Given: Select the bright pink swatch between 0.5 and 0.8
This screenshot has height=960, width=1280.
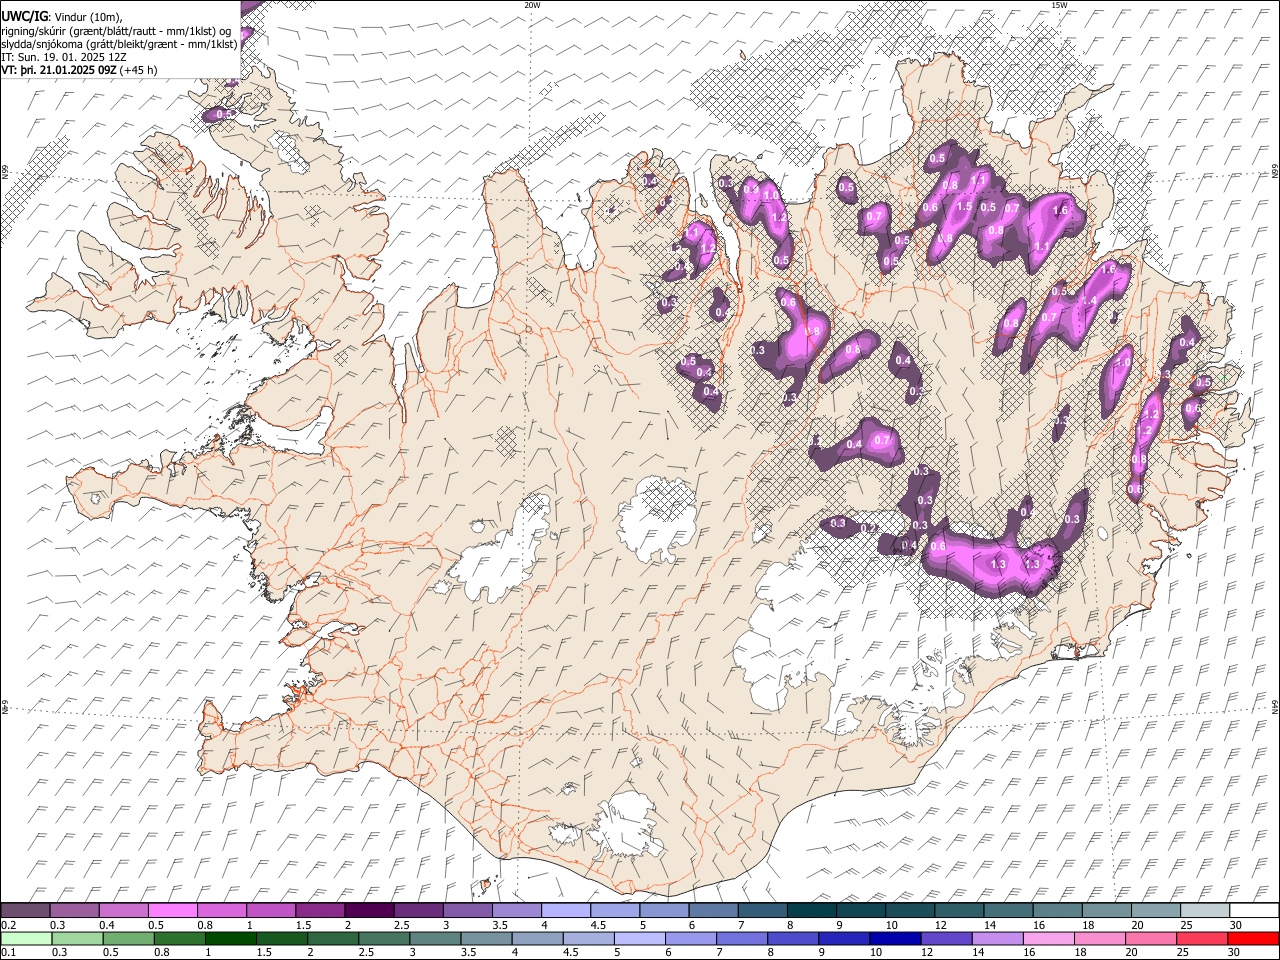Looking at the screenshot, I should (x=172, y=911).
